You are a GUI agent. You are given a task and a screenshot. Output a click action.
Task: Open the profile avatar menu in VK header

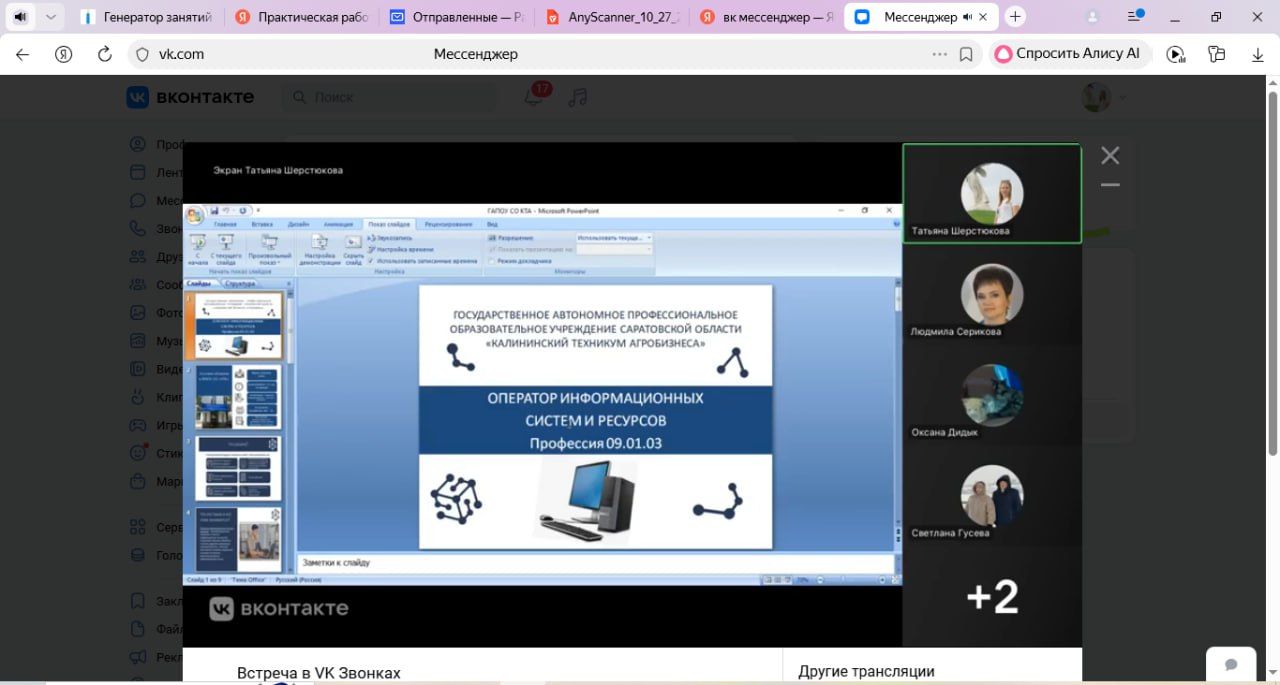(1098, 97)
